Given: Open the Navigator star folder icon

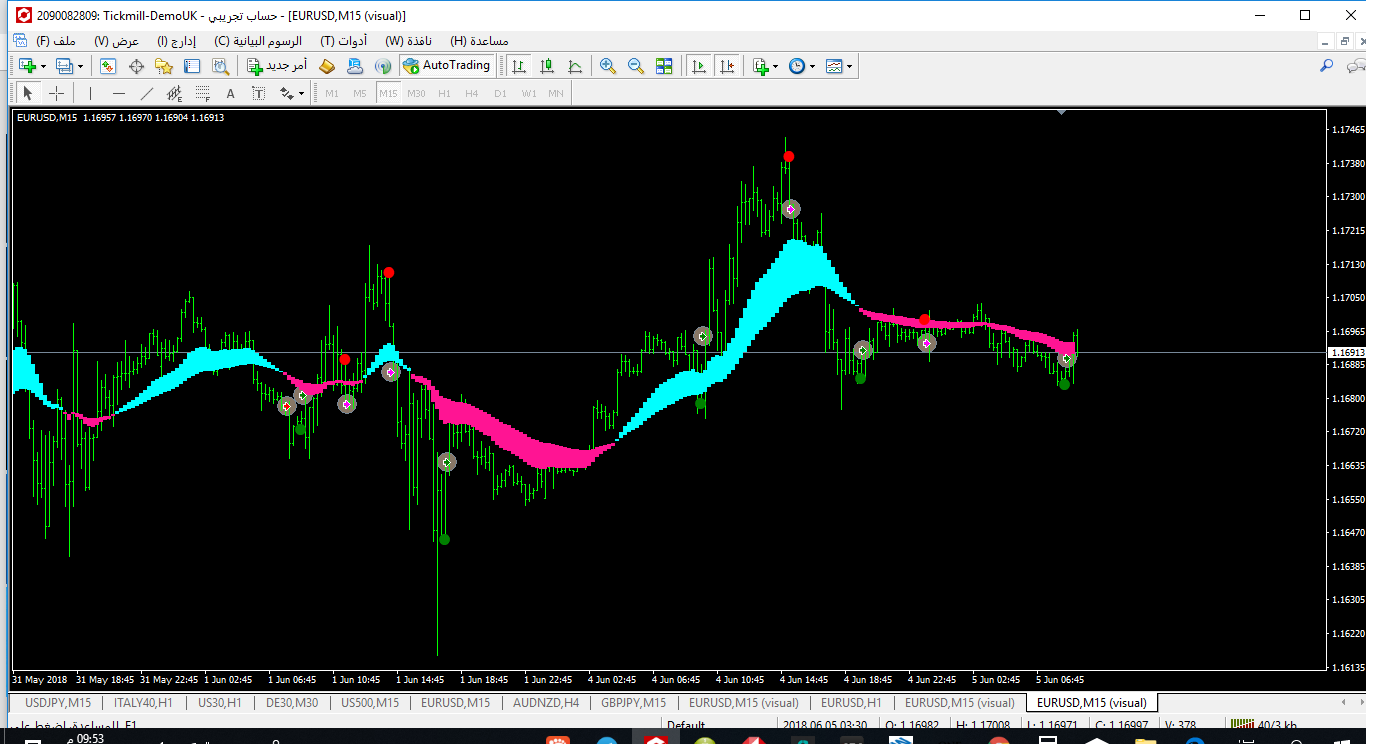Looking at the screenshot, I should click(164, 66).
